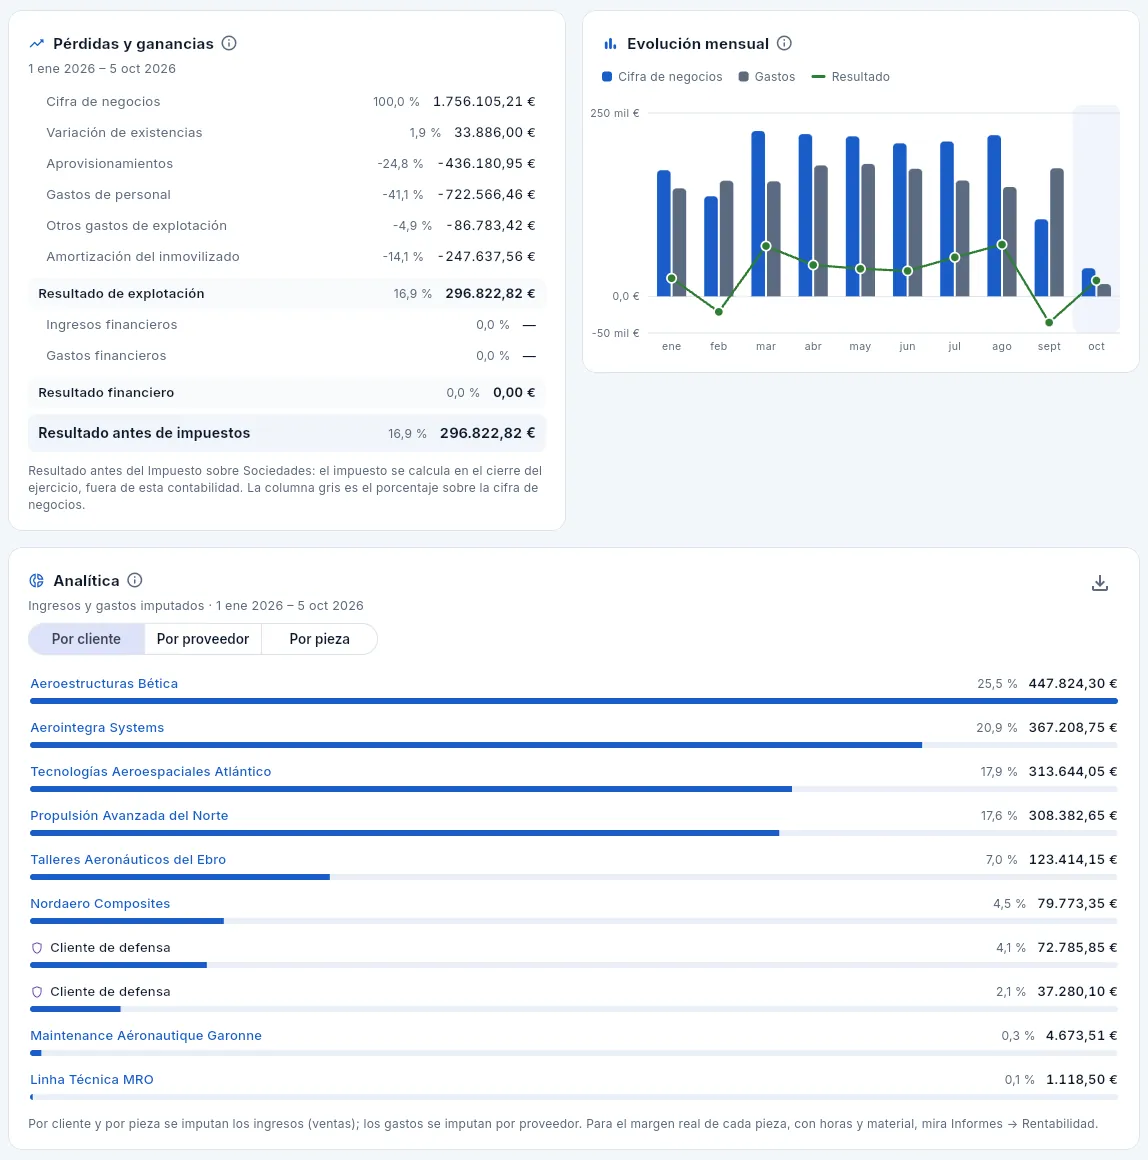Image resolution: width=1148 pixels, height=1160 pixels.
Task: Open the Nordaero Composites client link
Action: pos(100,903)
